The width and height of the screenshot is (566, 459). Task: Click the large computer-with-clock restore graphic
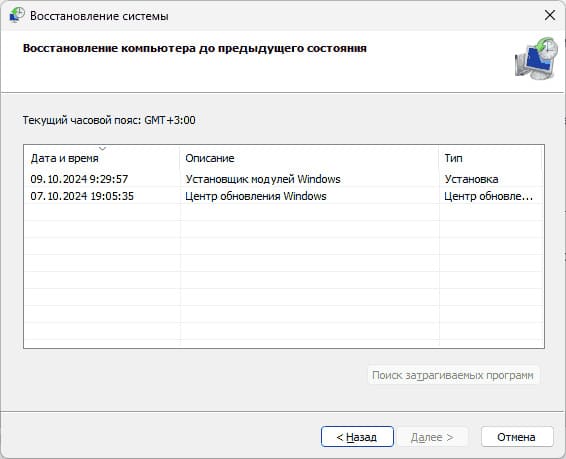[x=536, y=58]
